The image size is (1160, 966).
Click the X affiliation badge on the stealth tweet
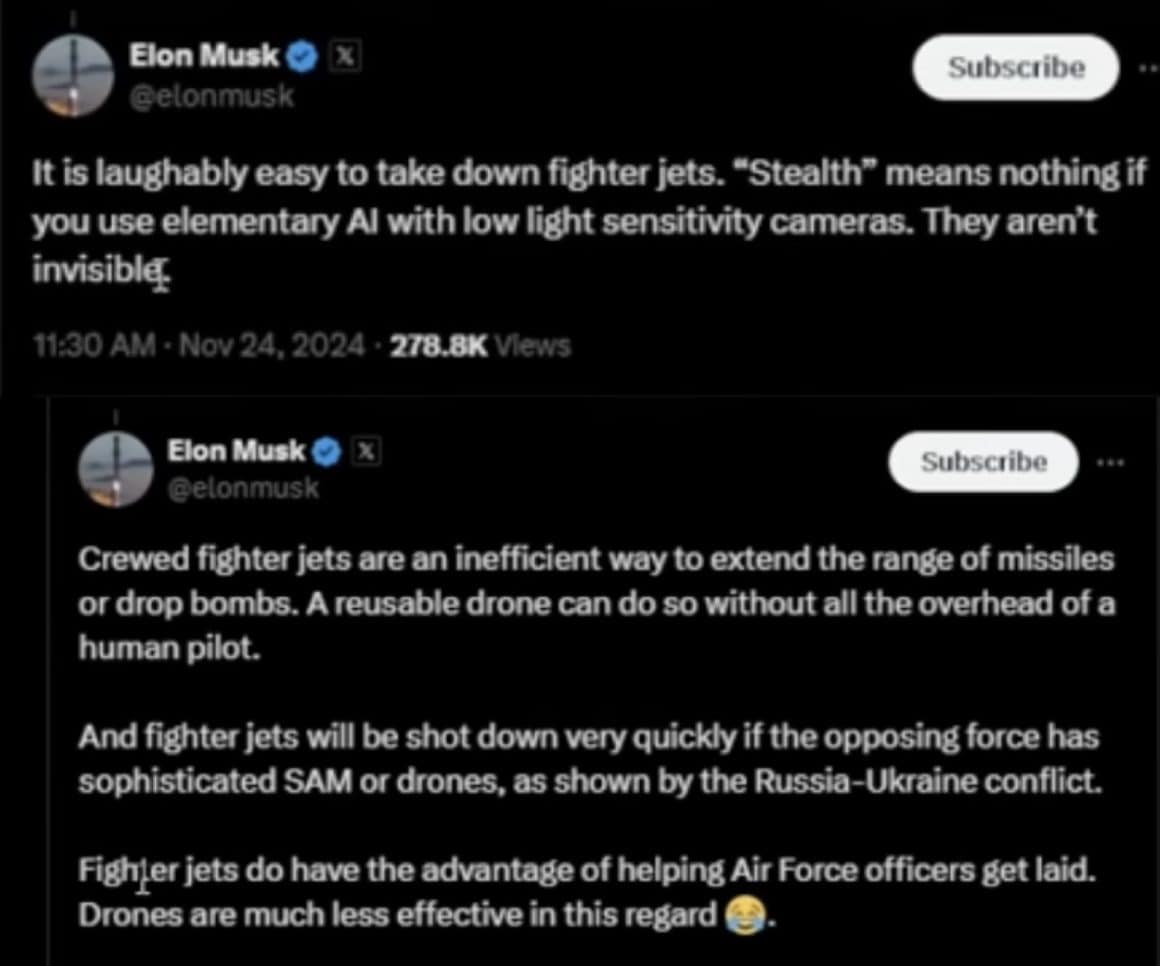pos(343,58)
